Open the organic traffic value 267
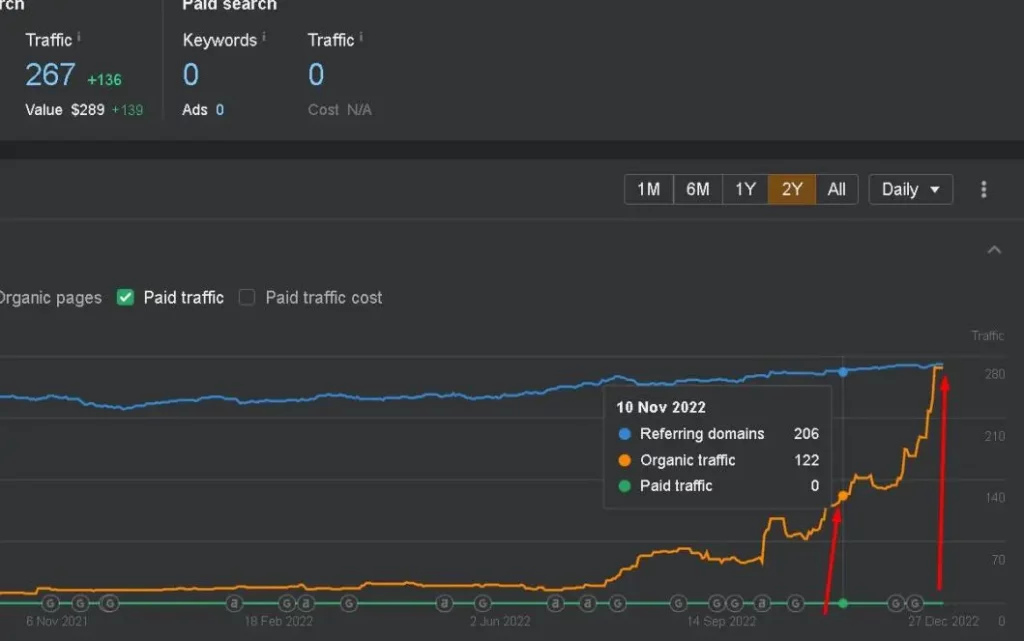 pos(50,75)
